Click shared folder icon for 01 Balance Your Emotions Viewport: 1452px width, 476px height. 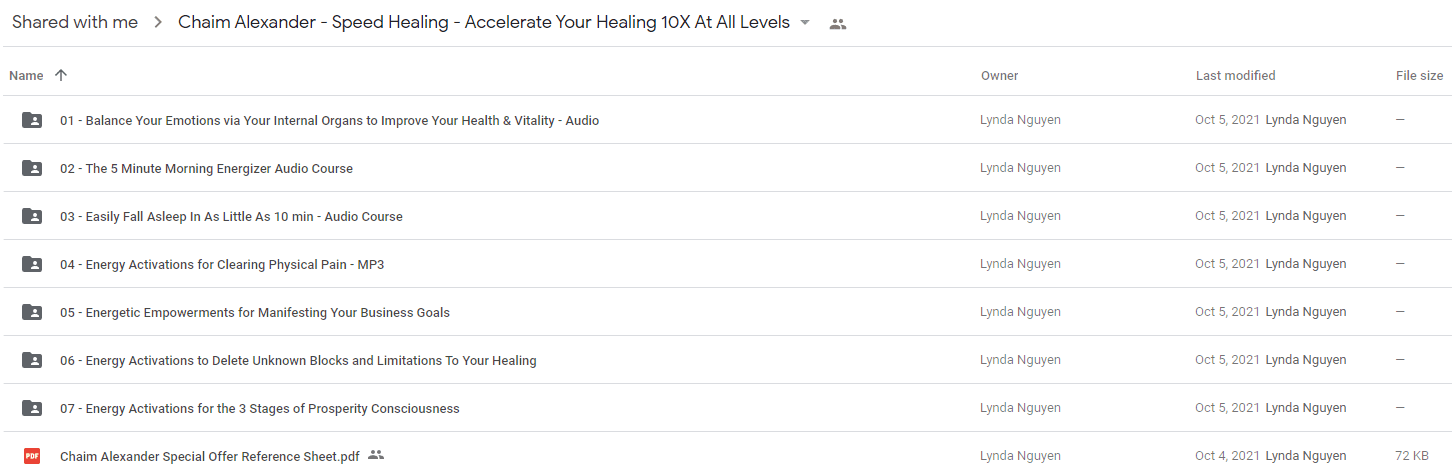point(32,120)
